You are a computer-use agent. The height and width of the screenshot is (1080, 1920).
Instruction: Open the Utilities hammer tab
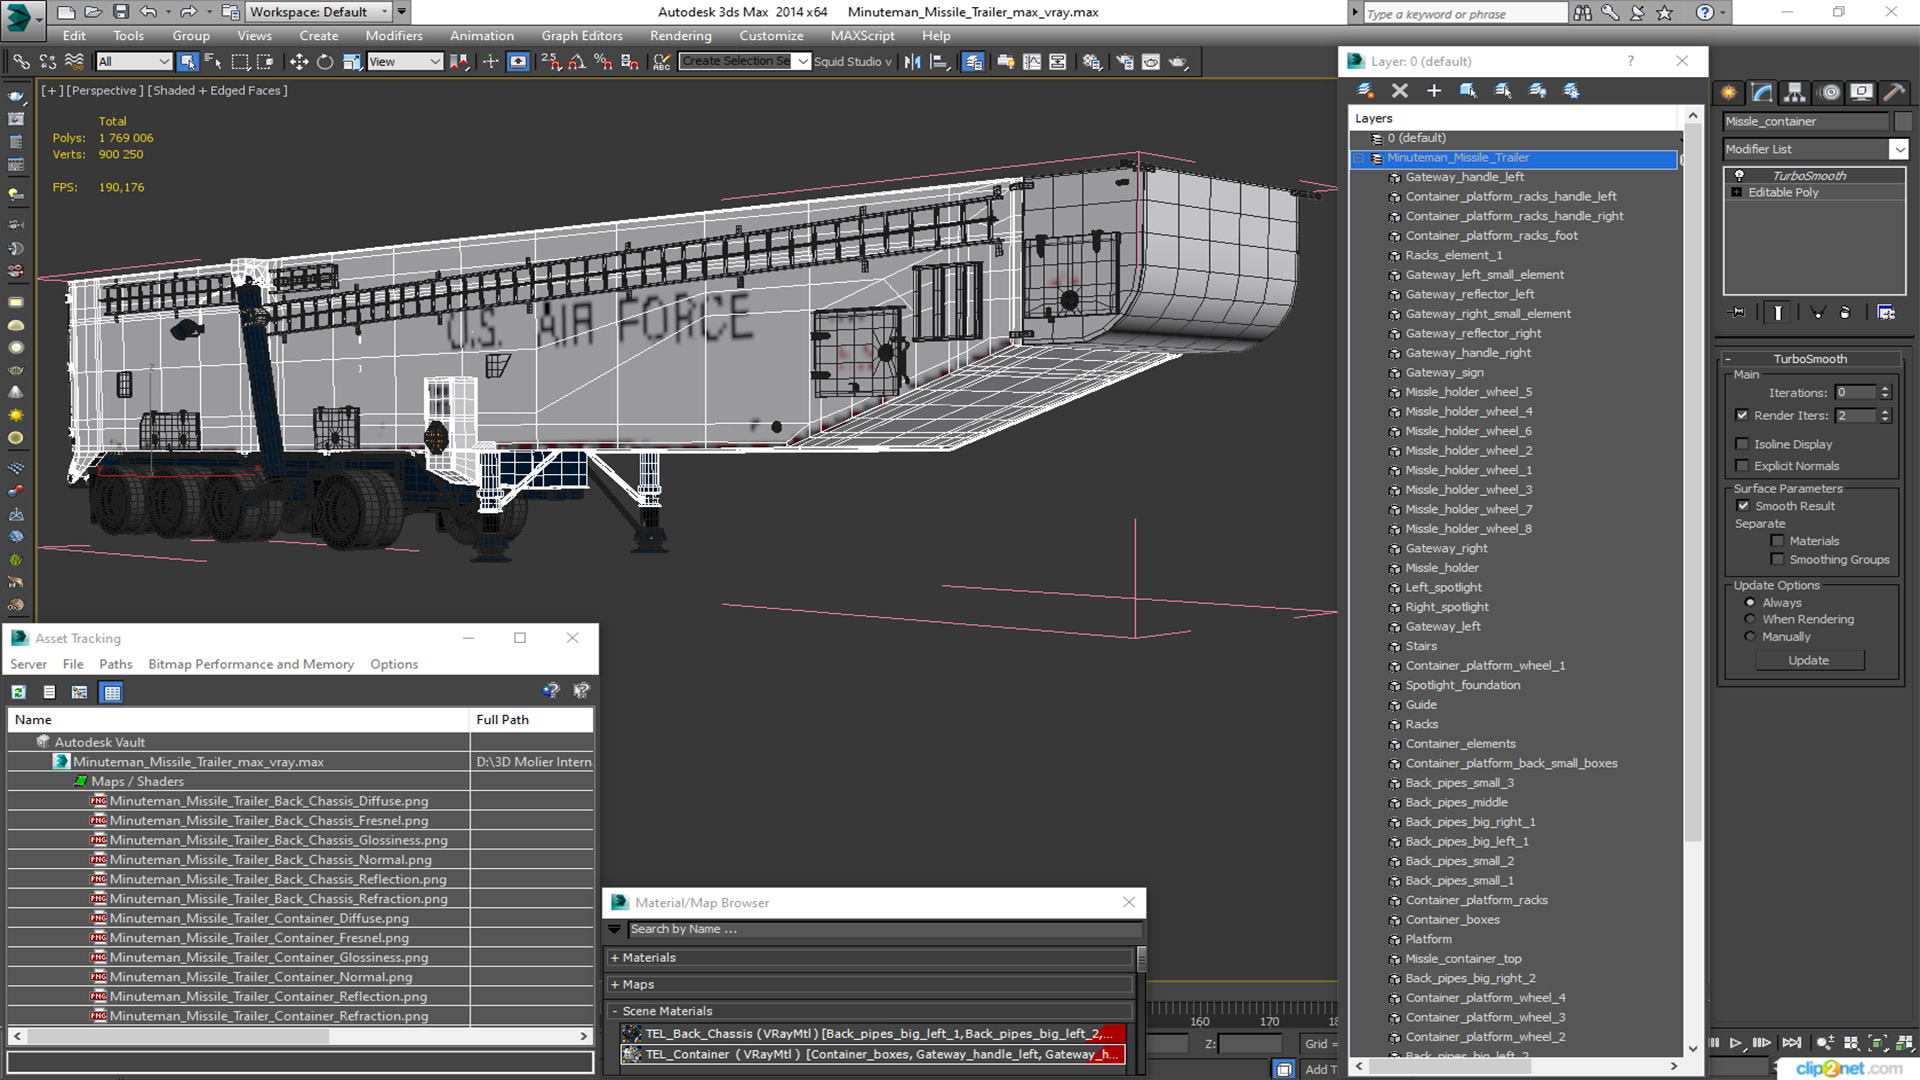pos(1894,92)
